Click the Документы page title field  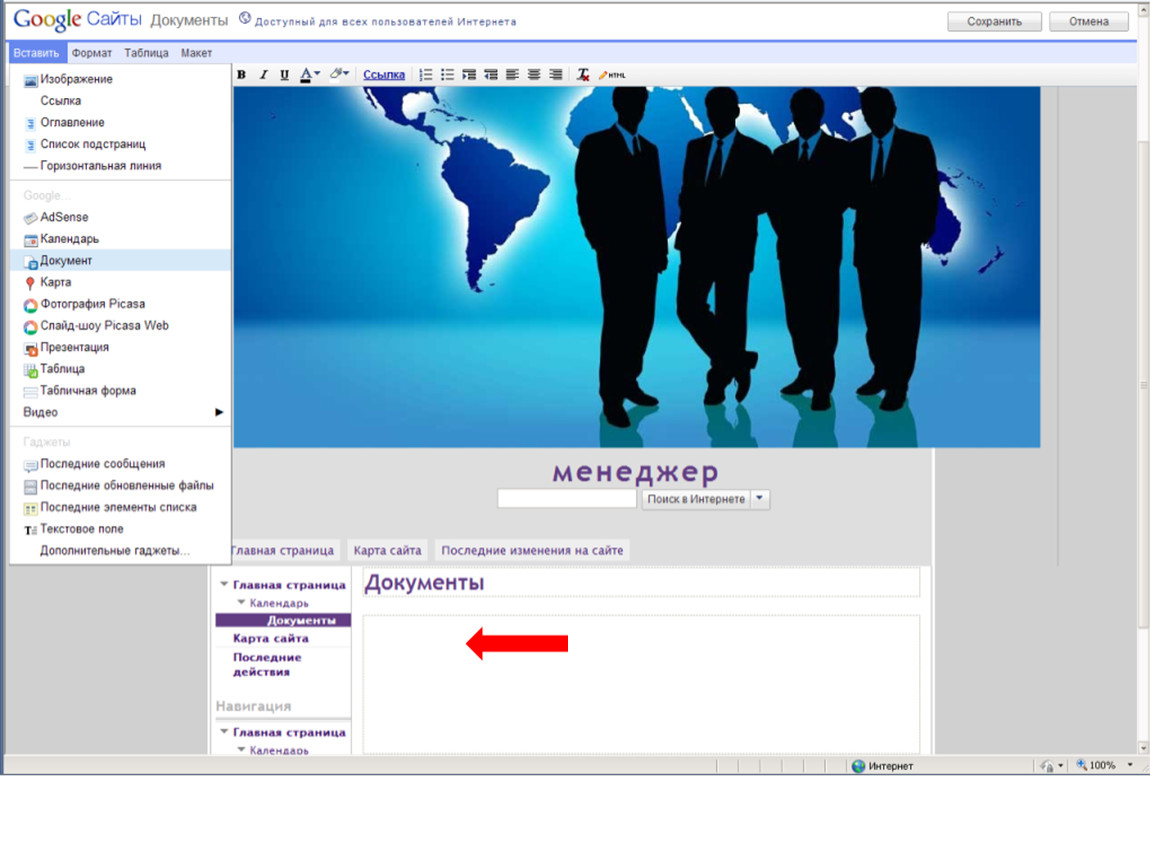coord(641,582)
